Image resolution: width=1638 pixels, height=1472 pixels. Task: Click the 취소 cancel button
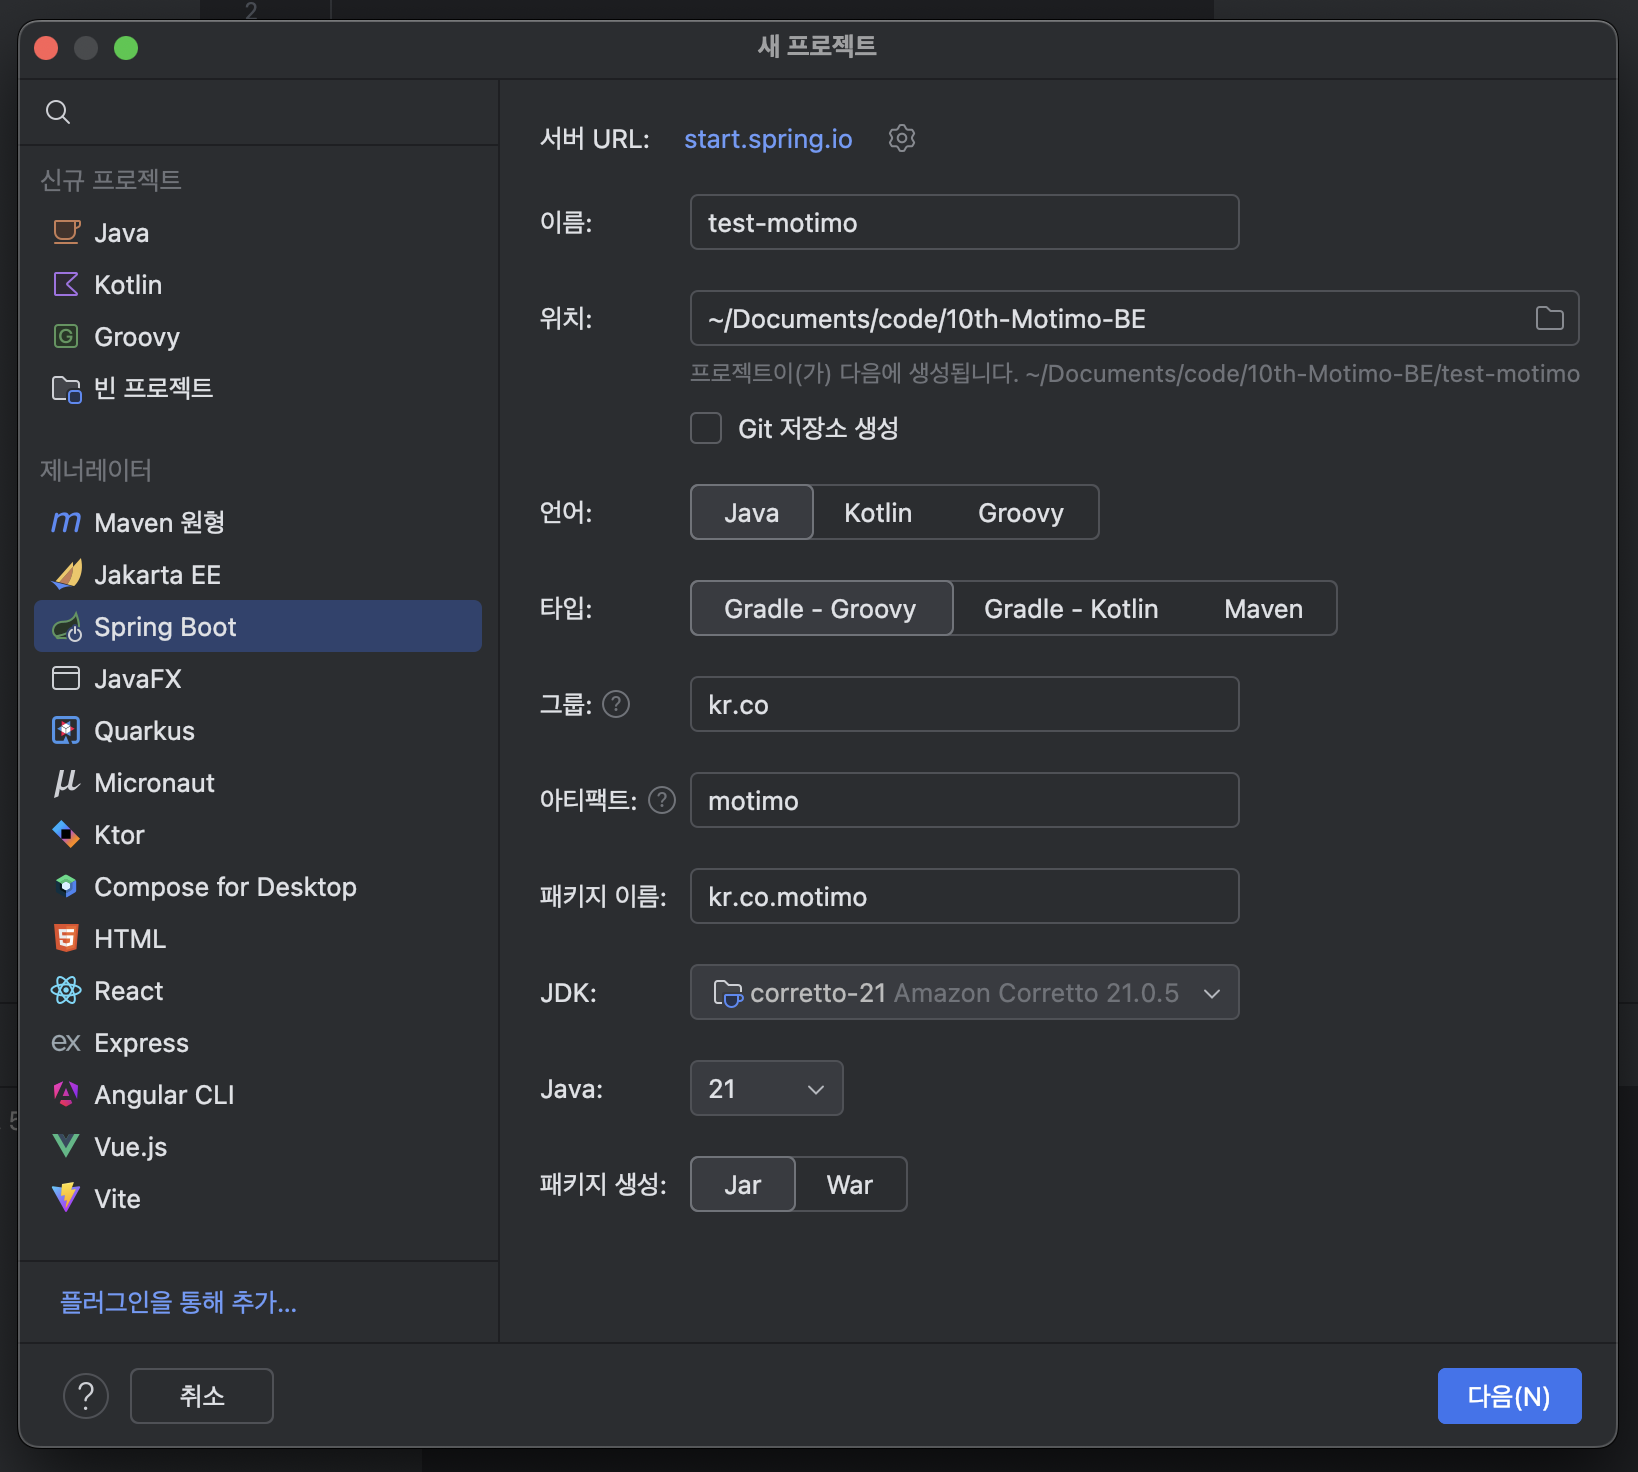[x=202, y=1396]
